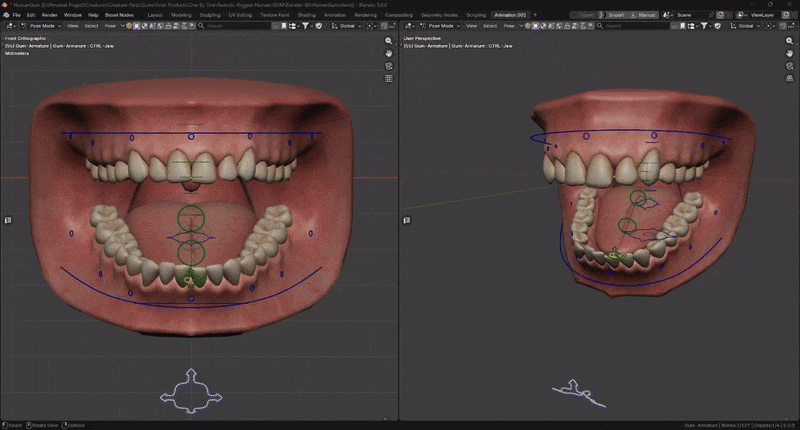800x430 pixels.
Task: Open the File menu
Action: pos(16,15)
